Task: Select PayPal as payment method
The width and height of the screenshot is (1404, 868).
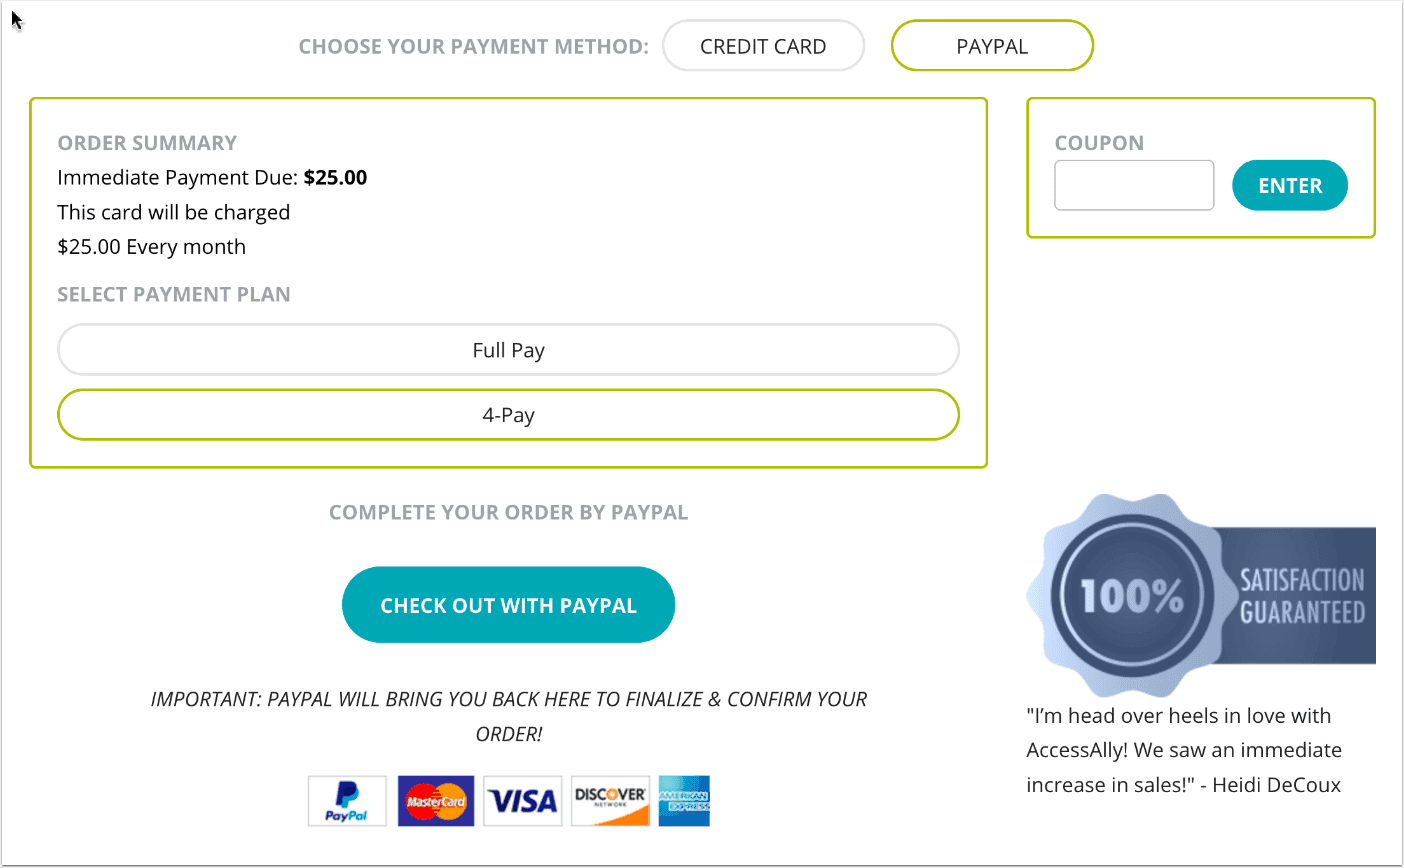Action: (x=992, y=46)
